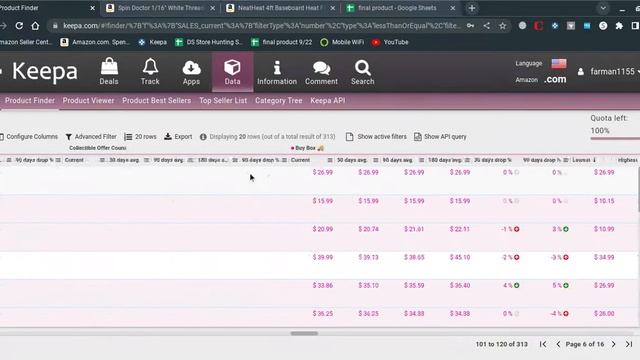Open Amazon.com Spen... bookmark

95,42
